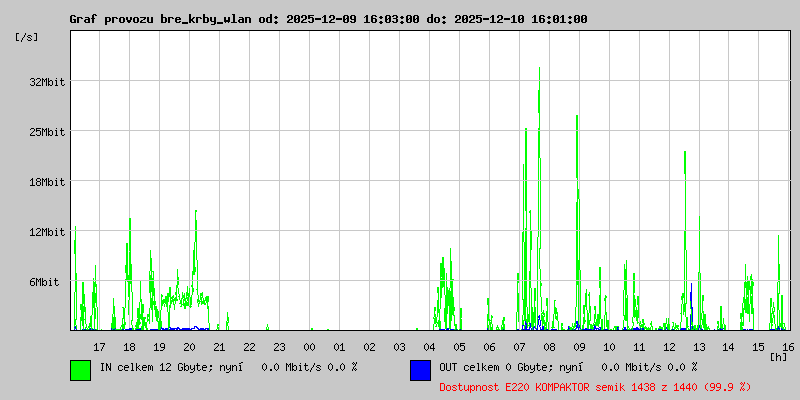Click hour label 08 on time axis

pyautogui.click(x=549, y=347)
